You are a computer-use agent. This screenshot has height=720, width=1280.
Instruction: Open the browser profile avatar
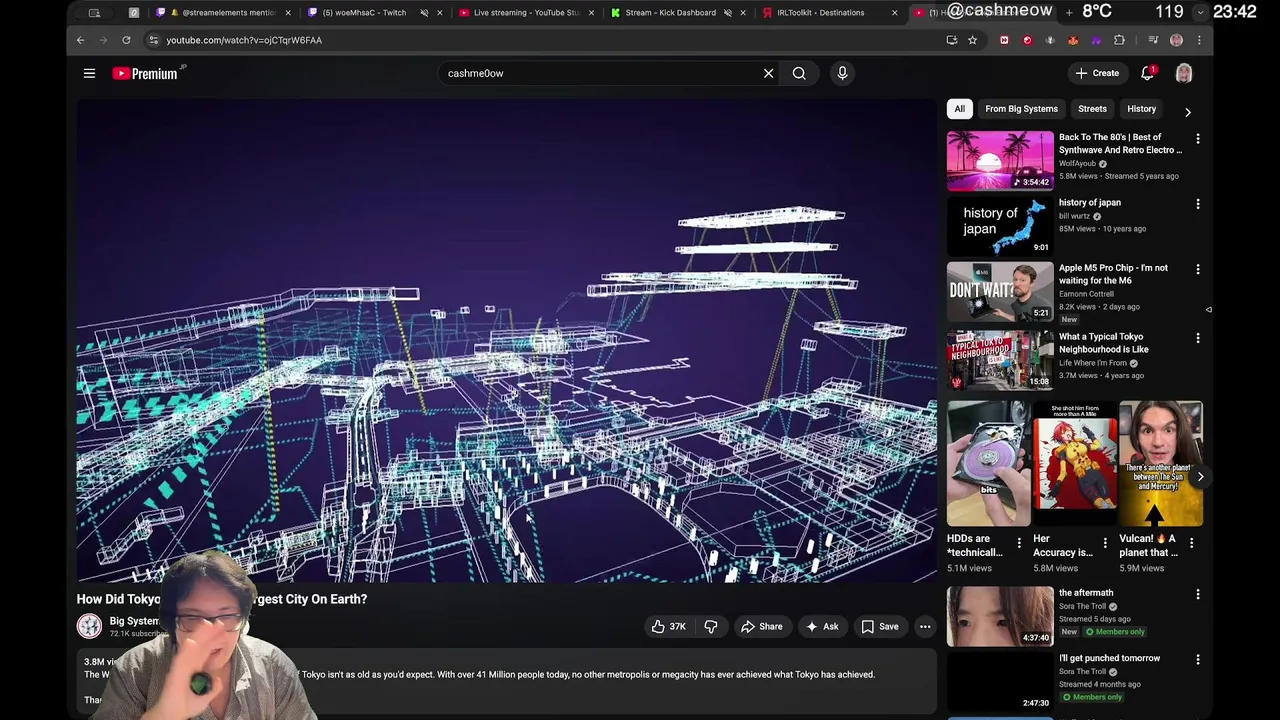point(1176,40)
